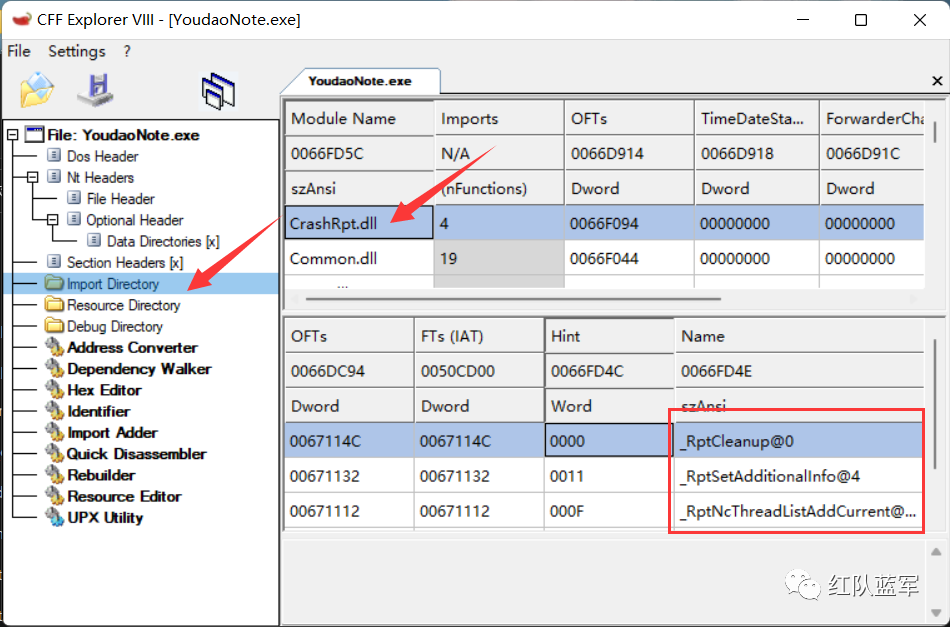
Task: Click the cascading windows toolbar icon
Action: 218,91
